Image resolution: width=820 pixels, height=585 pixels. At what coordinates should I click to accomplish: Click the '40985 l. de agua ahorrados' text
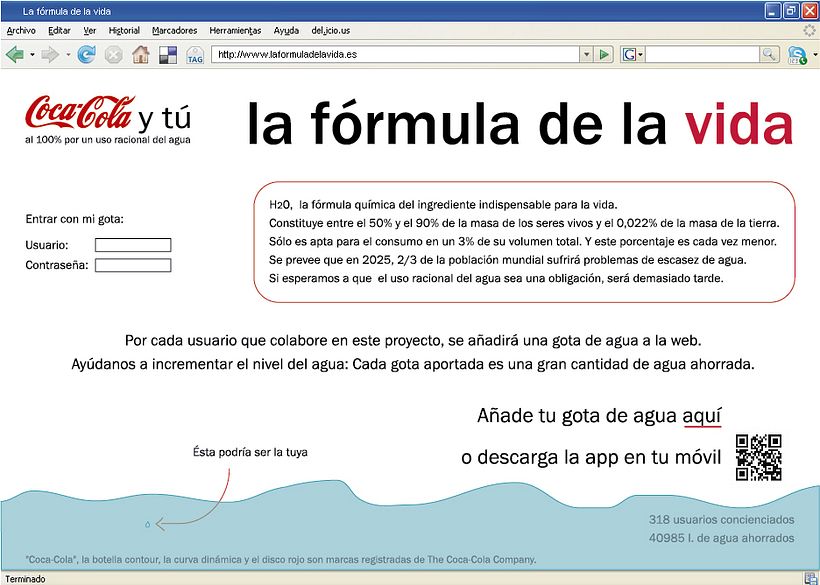click(722, 538)
